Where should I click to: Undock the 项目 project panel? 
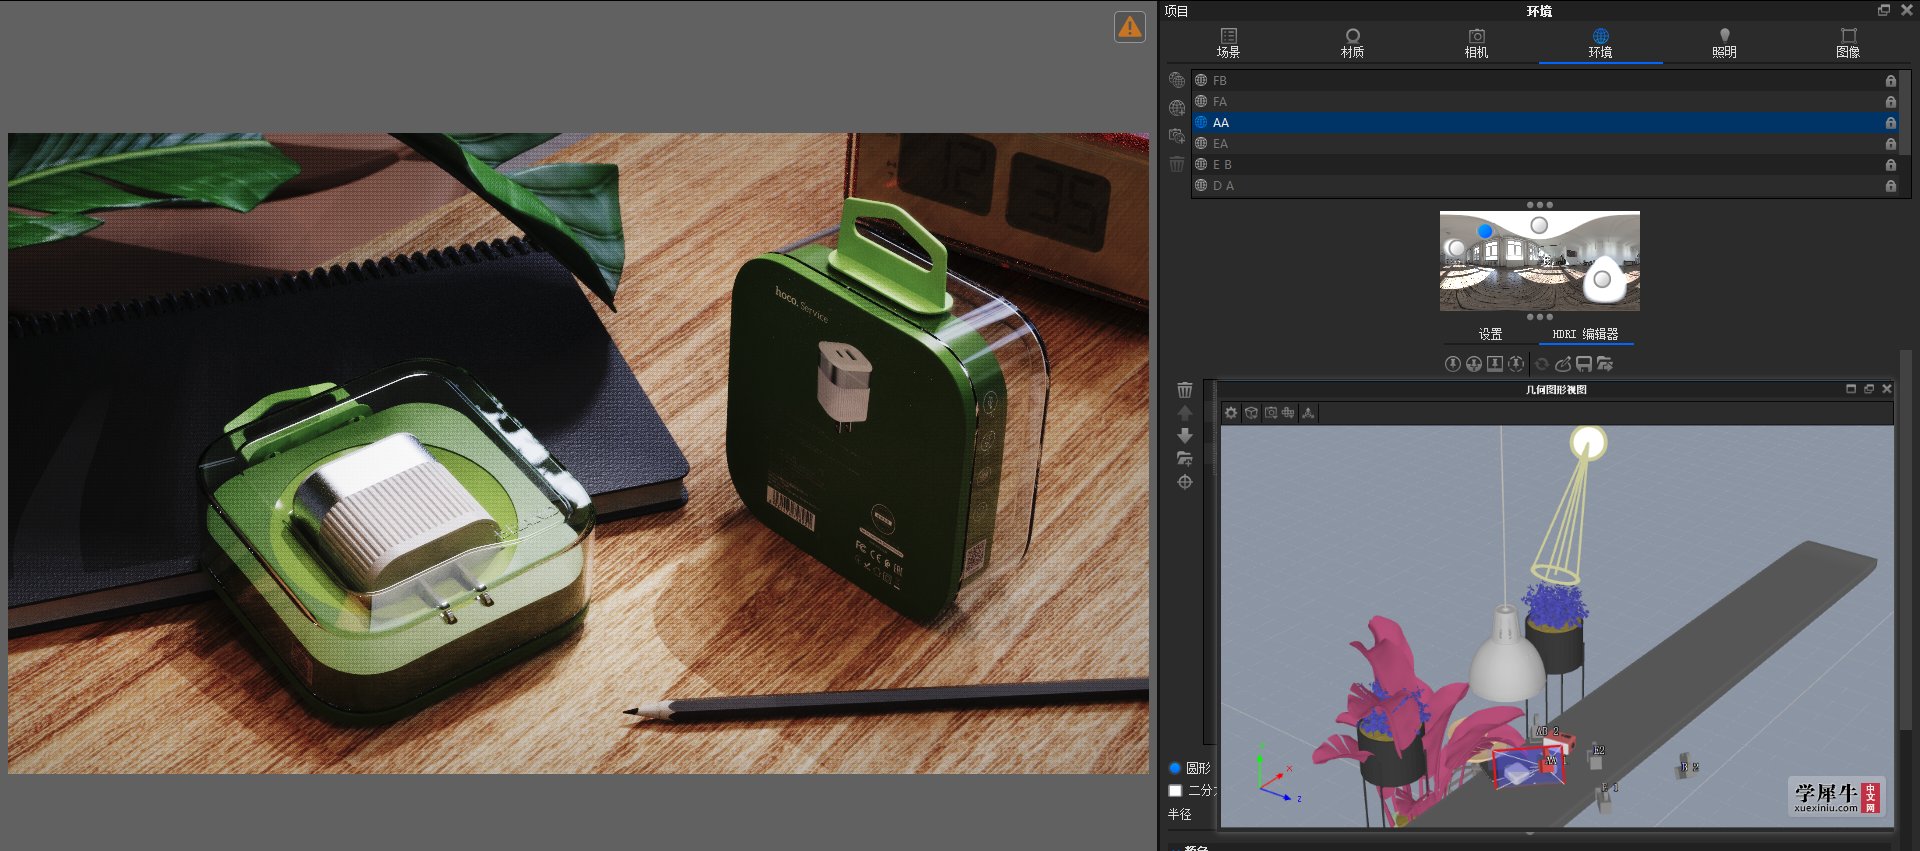tap(1884, 10)
